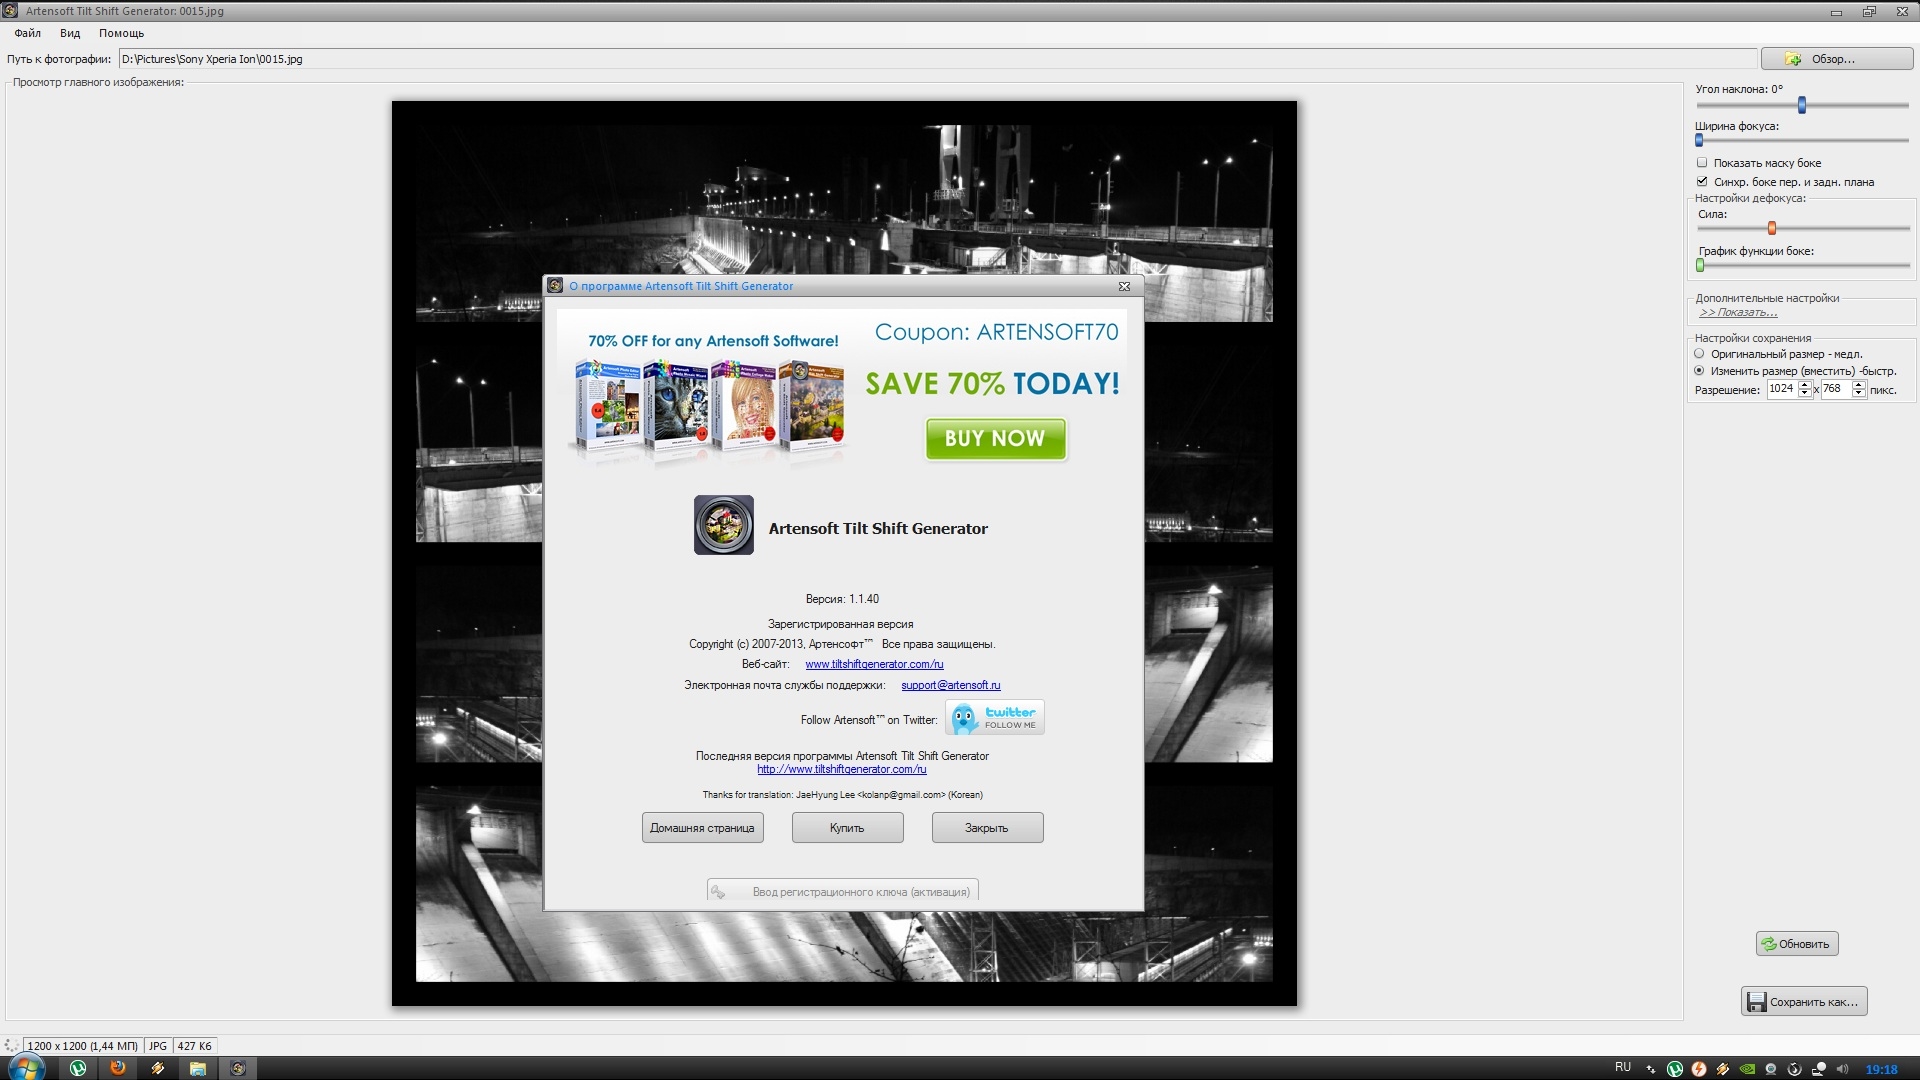
Task: Open the Файл menu
Action: [x=27, y=33]
